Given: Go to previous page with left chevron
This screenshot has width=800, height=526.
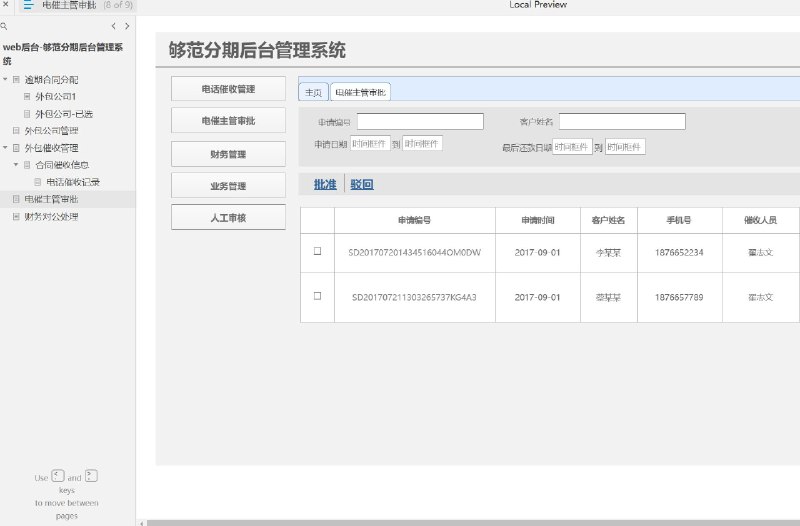Looking at the screenshot, I should tap(113, 26).
